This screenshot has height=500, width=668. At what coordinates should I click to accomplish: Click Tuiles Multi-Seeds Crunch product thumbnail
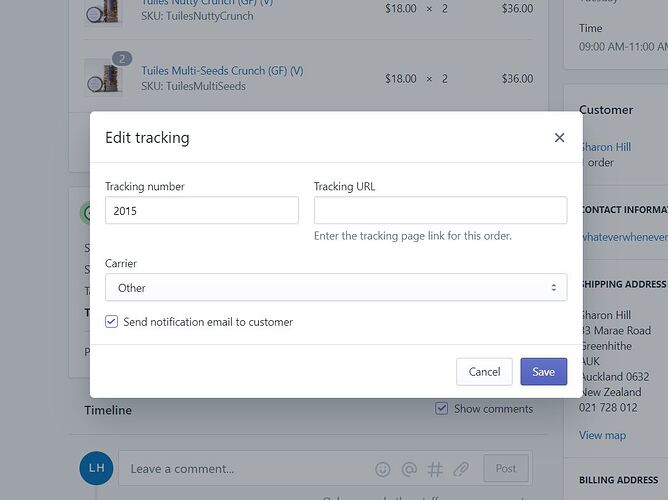pos(103,78)
